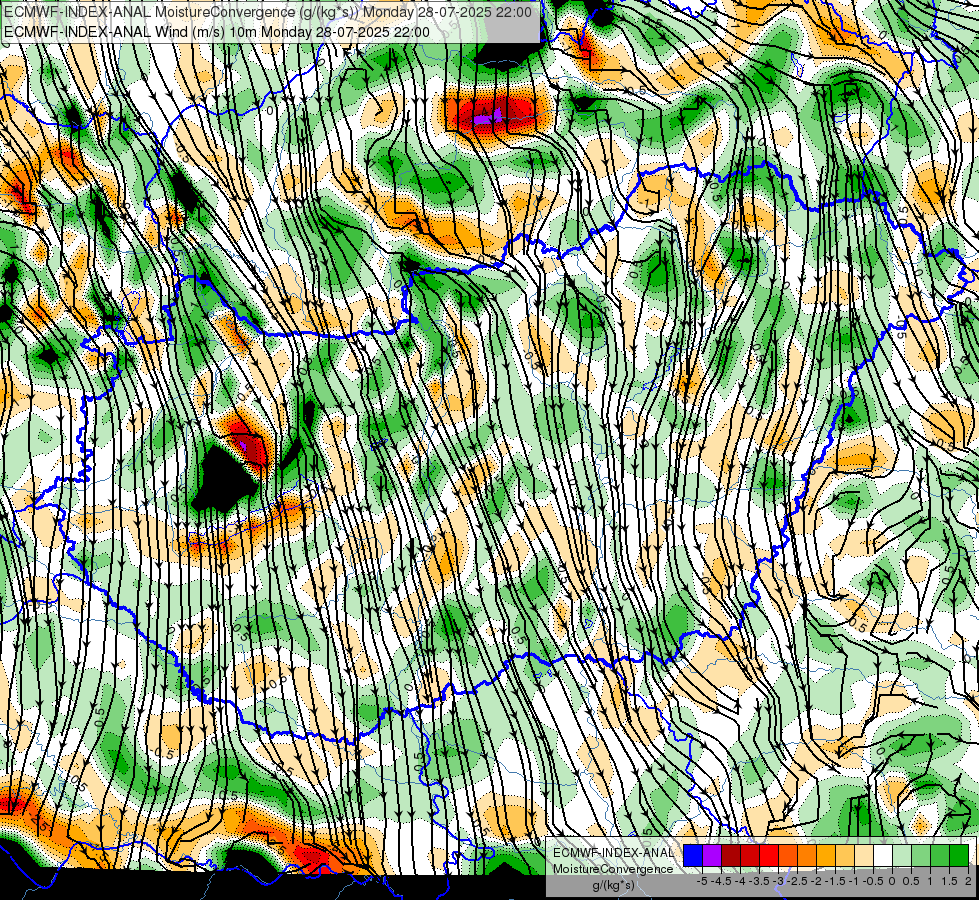
Task: Click the -1.5 legend tick label
Action: coord(835,881)
